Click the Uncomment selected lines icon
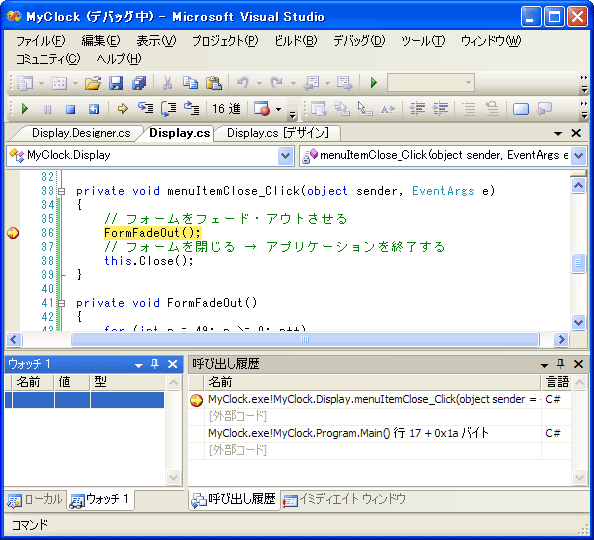 pyautogui.click(x=492, y=109)
